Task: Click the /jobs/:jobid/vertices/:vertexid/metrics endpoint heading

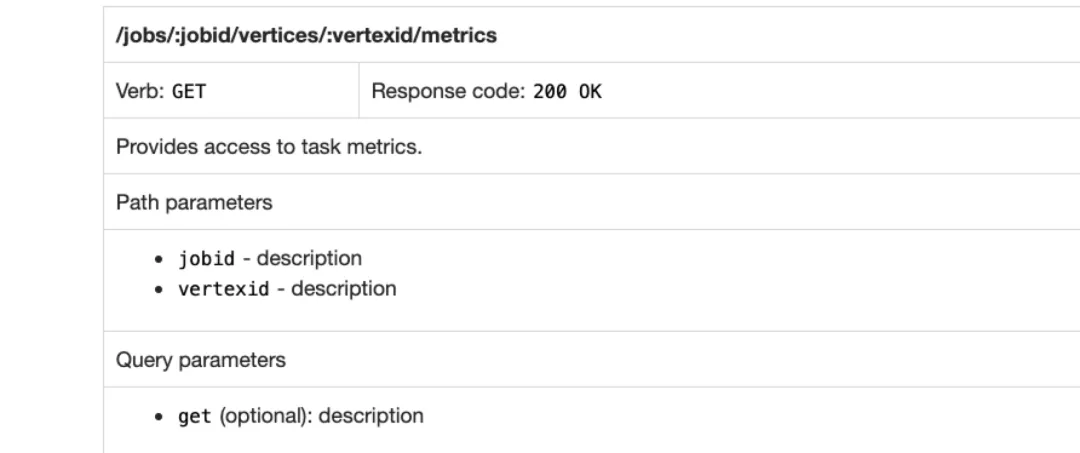Action: [306, 35]
